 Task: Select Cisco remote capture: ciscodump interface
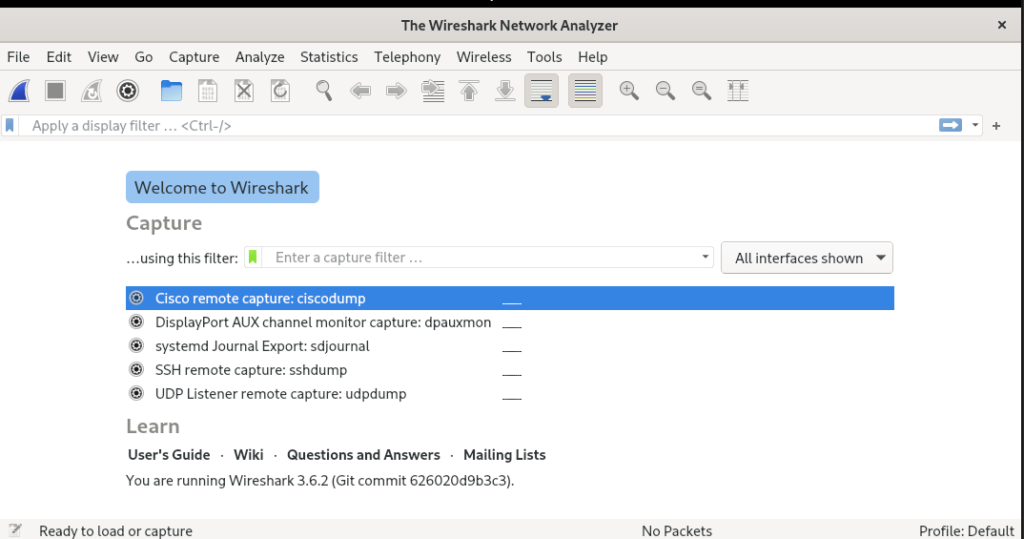point(509,298)
